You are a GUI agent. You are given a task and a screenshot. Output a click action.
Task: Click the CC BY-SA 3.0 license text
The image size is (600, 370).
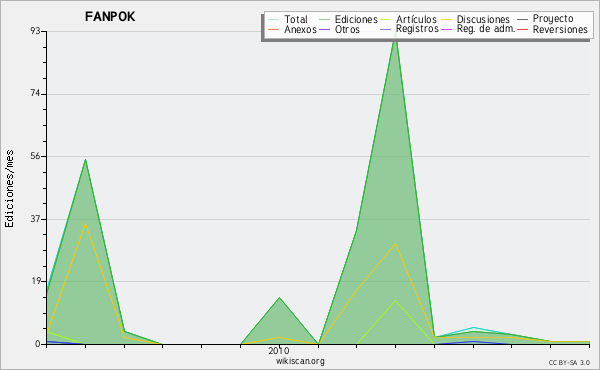(569, 363)
